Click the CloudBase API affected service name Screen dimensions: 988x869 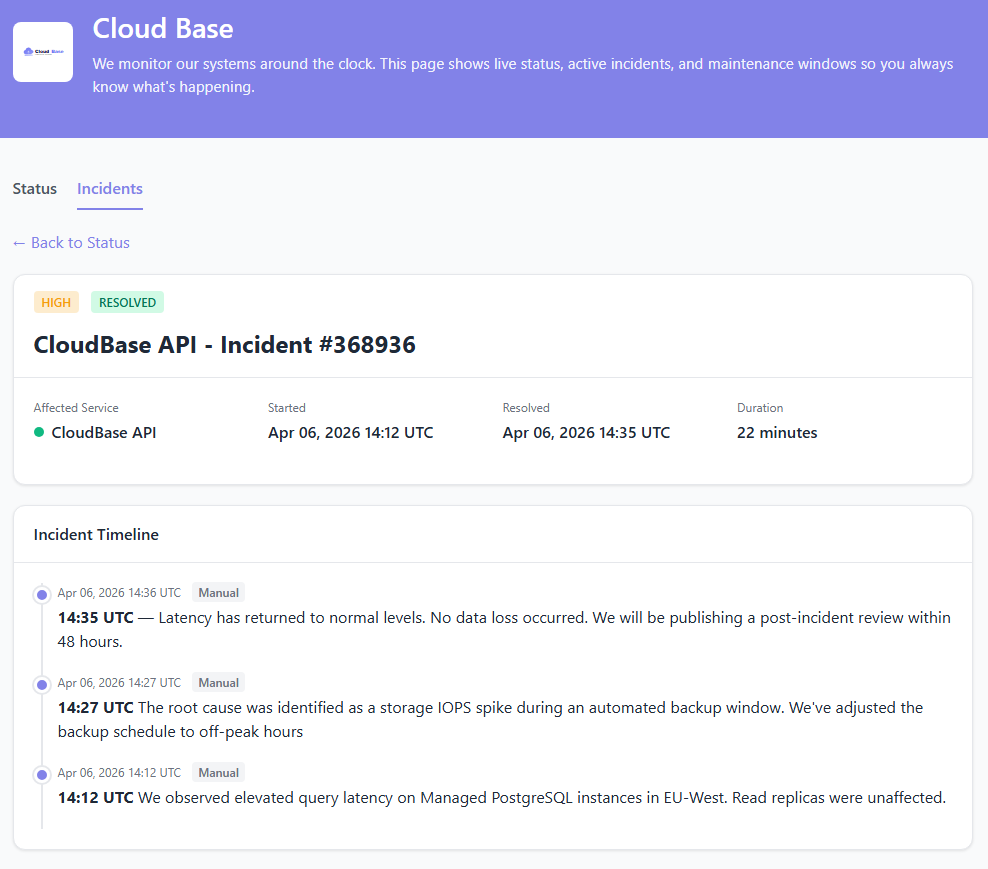coord(104,433)
